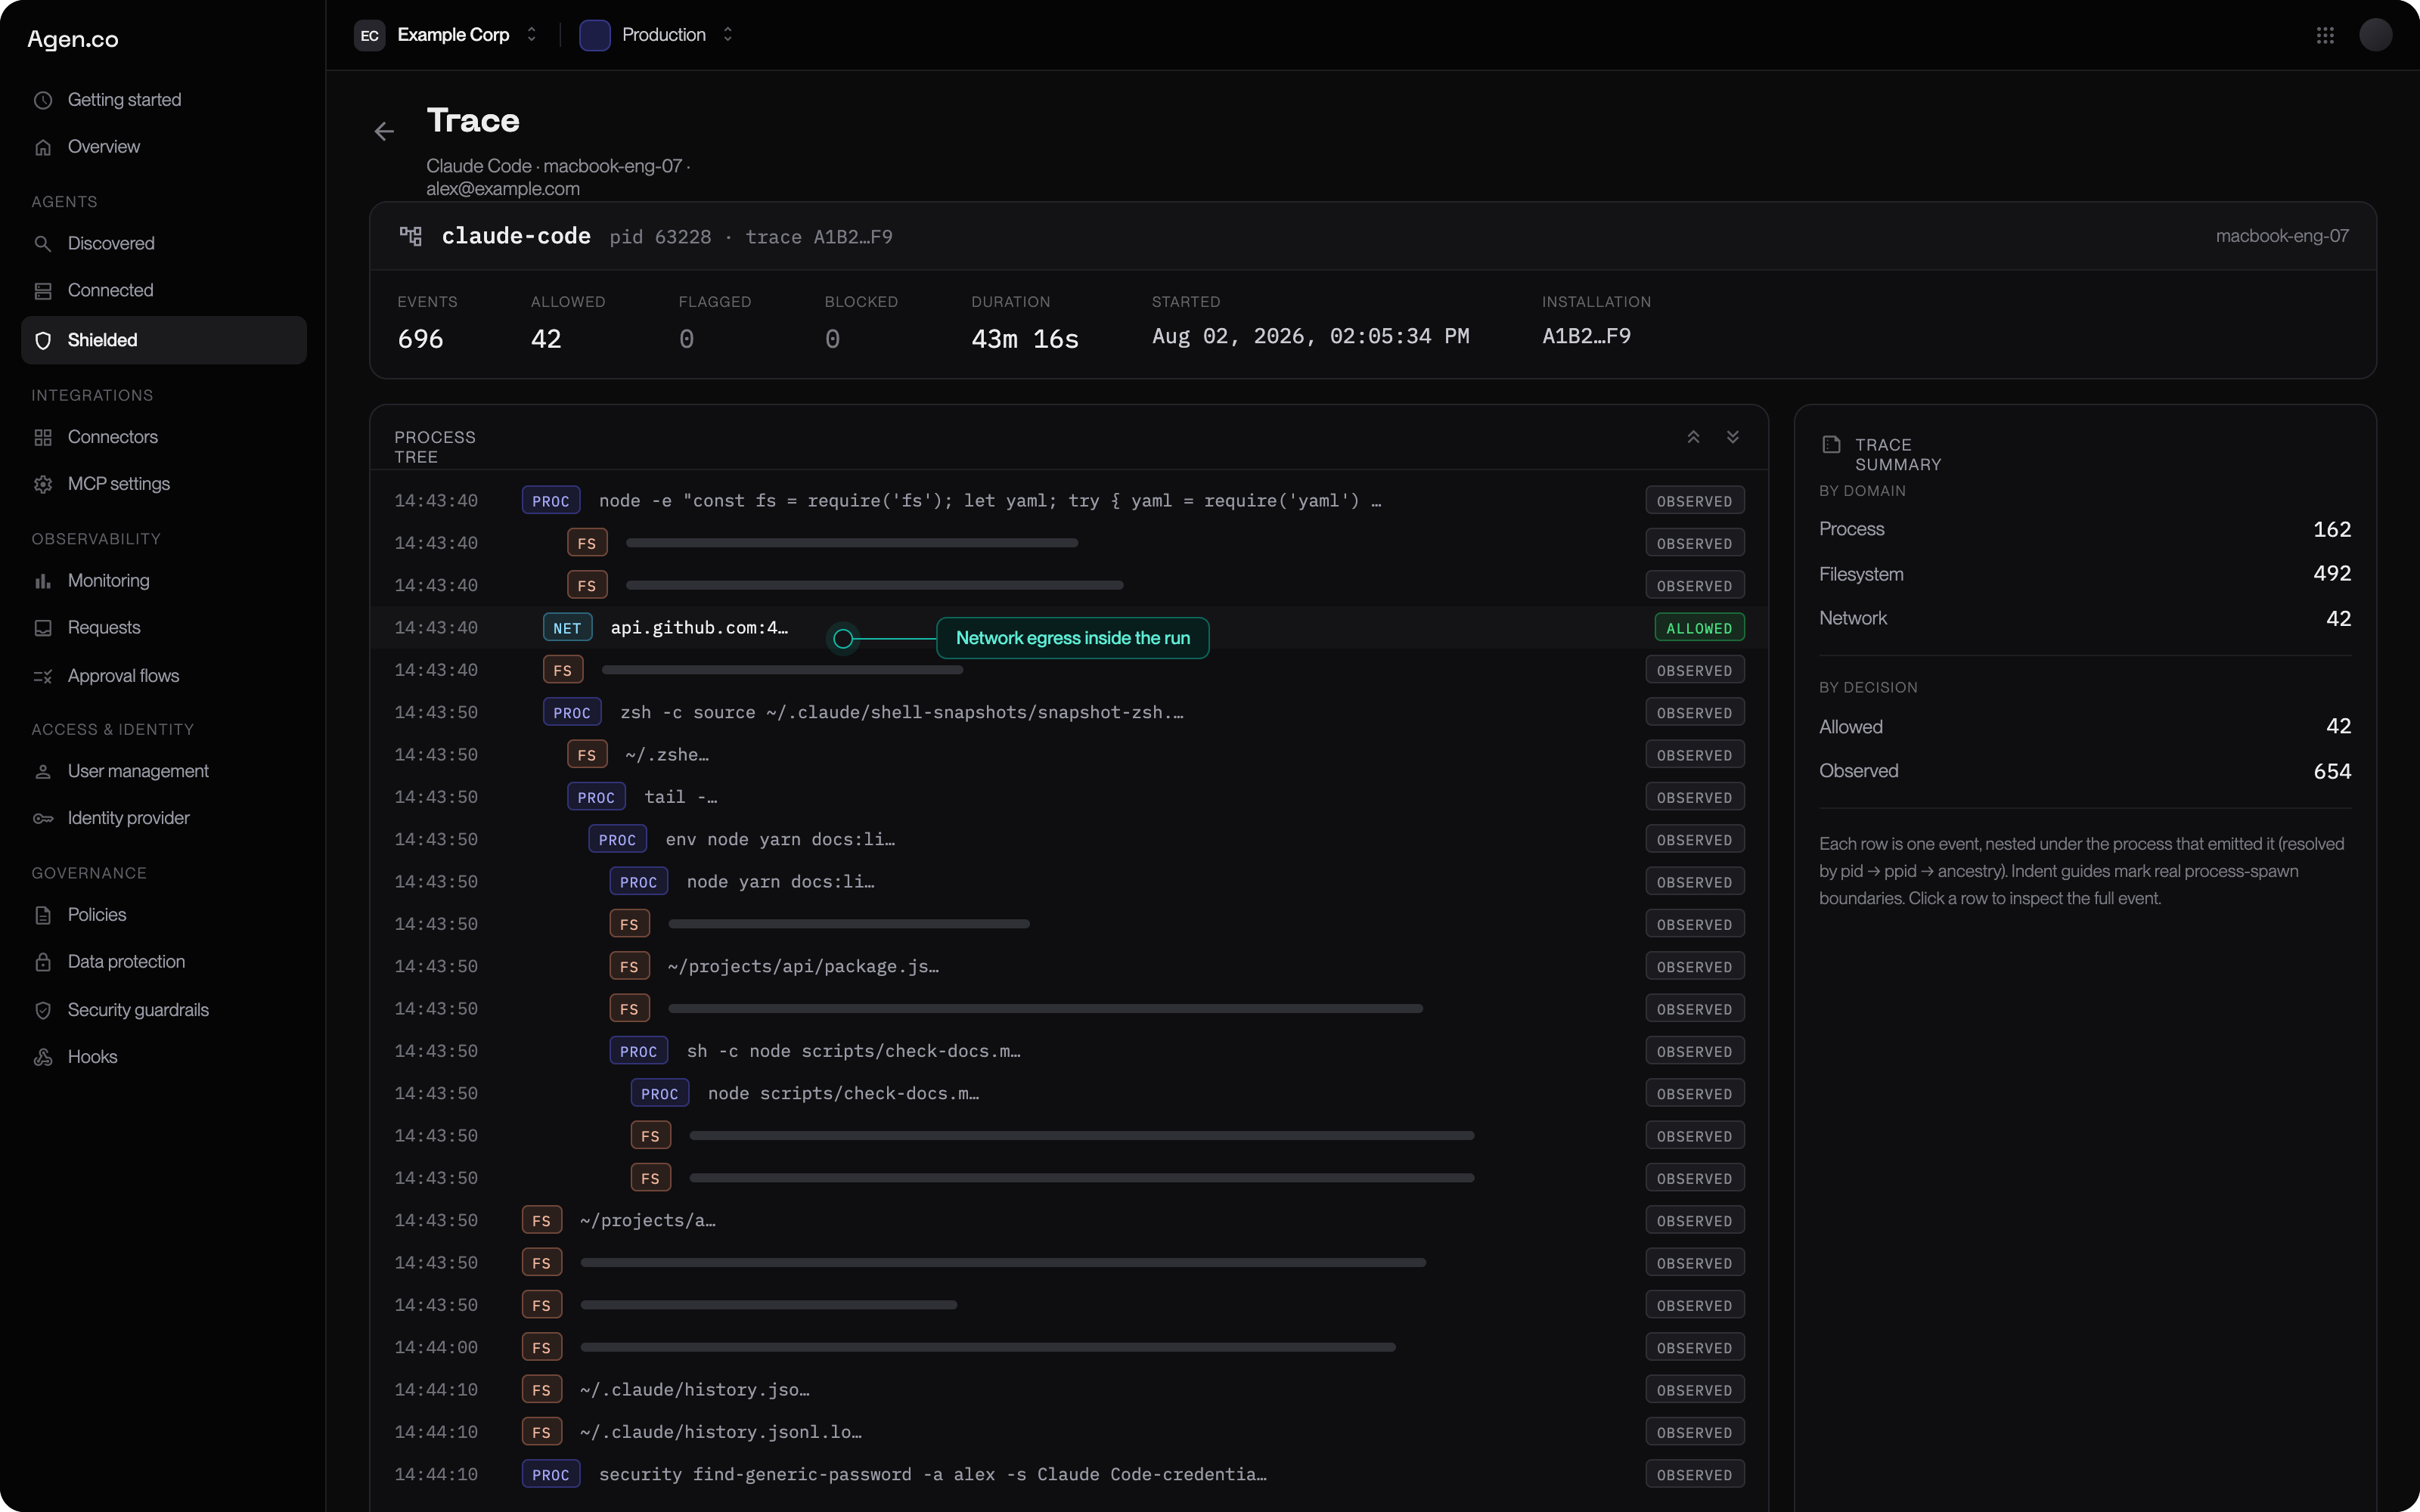Select the node -e const fs row

1069,501
